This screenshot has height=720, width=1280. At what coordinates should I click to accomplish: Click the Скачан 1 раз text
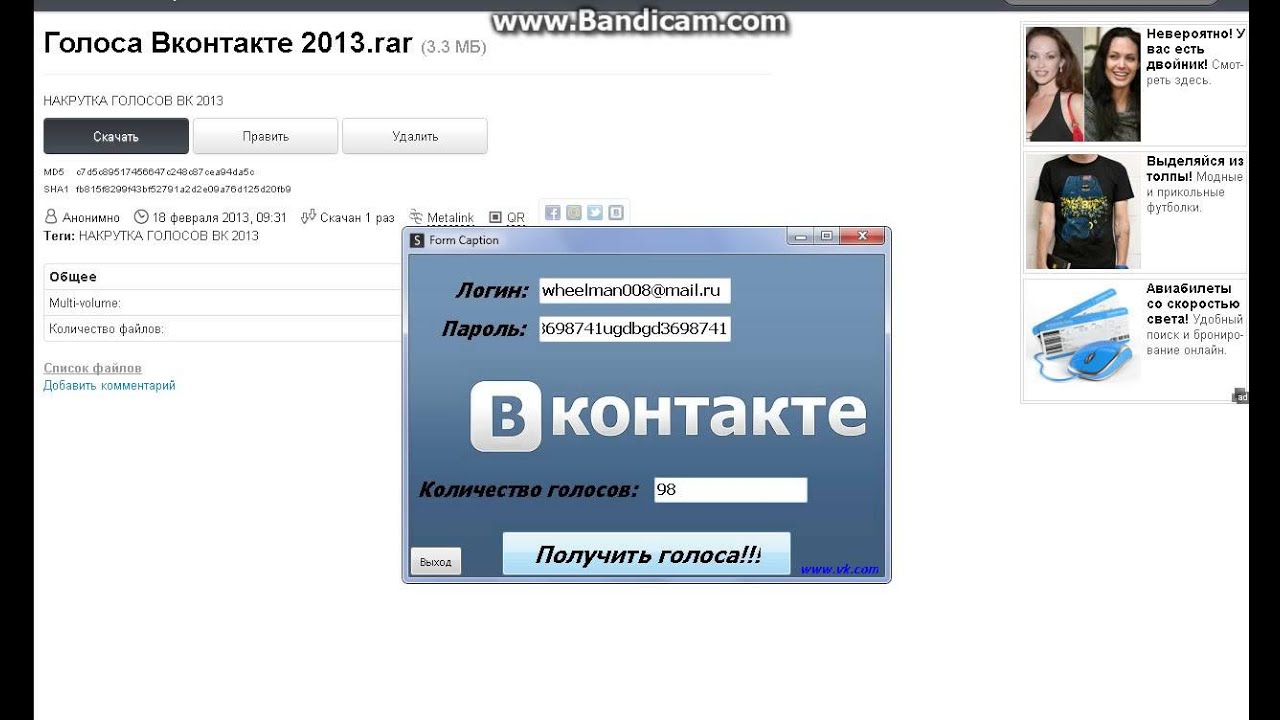click(x=357, y=218)
